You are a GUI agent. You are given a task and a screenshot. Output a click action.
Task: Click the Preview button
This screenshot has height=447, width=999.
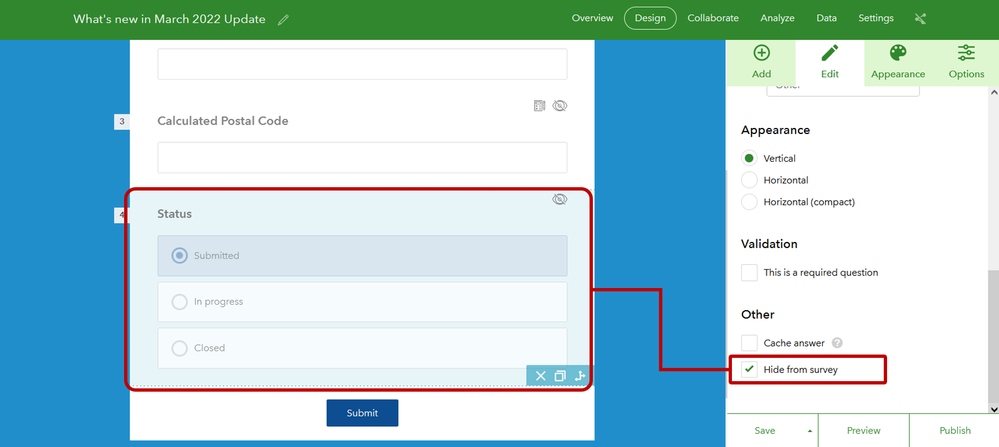tap(863, 430)
